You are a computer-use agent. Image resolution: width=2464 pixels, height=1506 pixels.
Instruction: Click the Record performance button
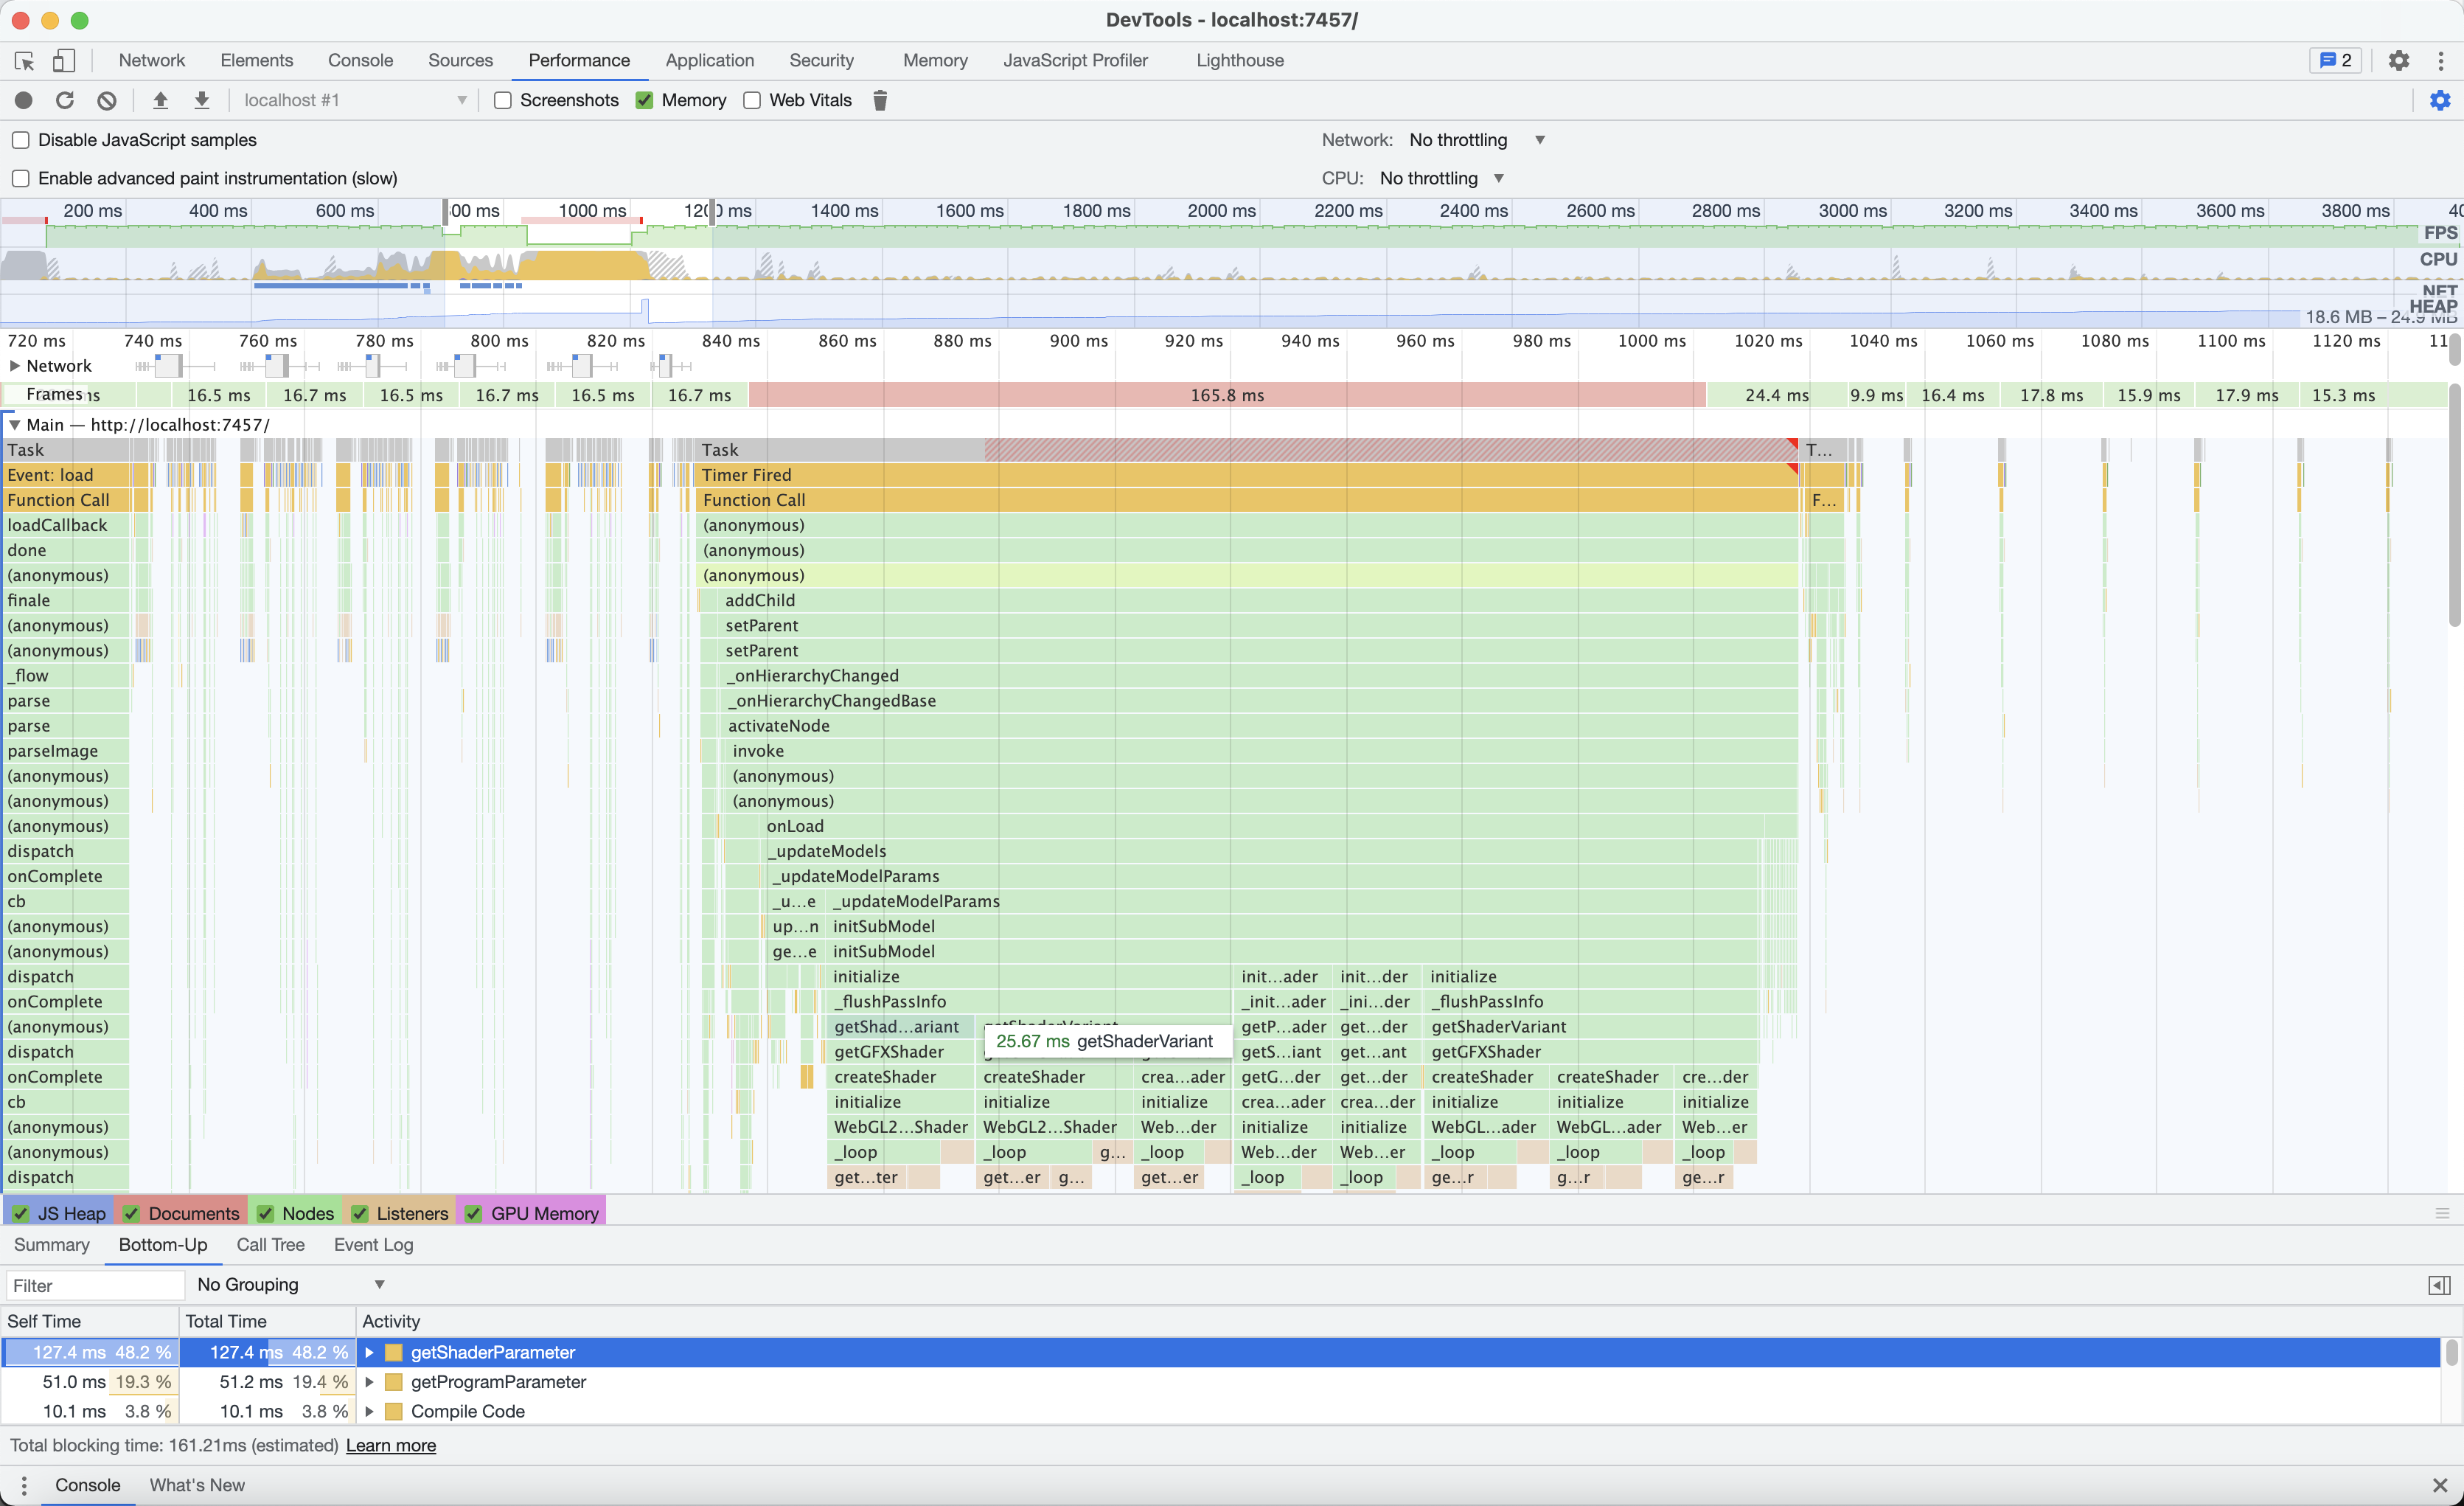point(24,100)
